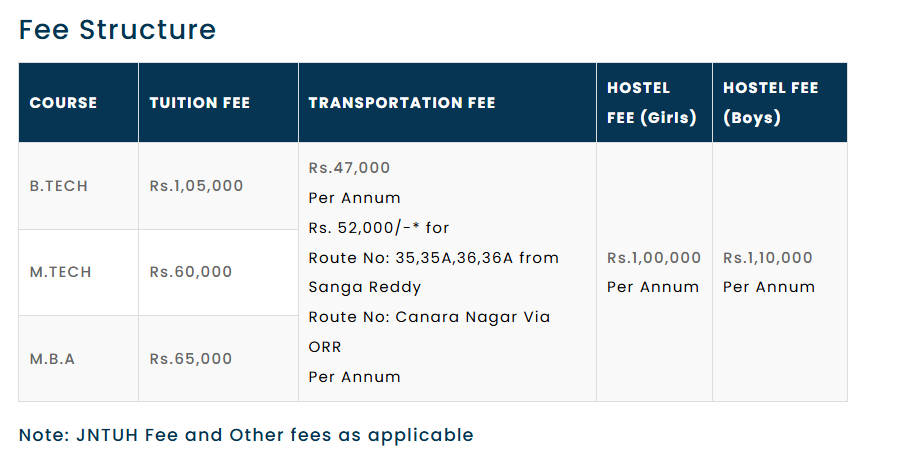
Task: Select the M.B.A course cell
Action: 52,358
